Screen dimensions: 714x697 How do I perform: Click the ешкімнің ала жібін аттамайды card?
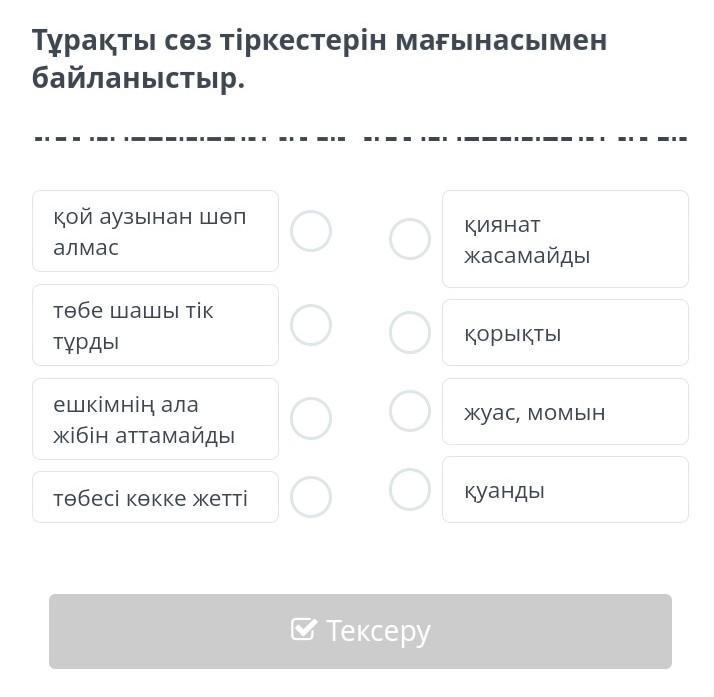pos(155,419)
